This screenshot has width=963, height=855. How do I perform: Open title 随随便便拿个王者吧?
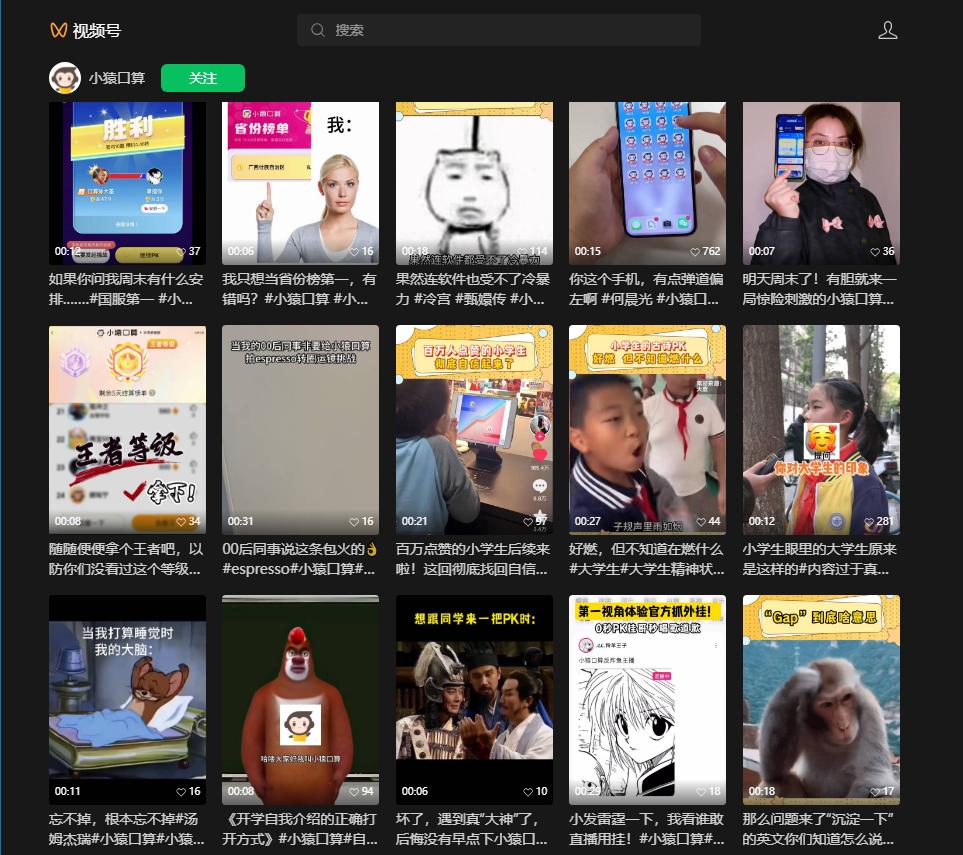[126, 559]
